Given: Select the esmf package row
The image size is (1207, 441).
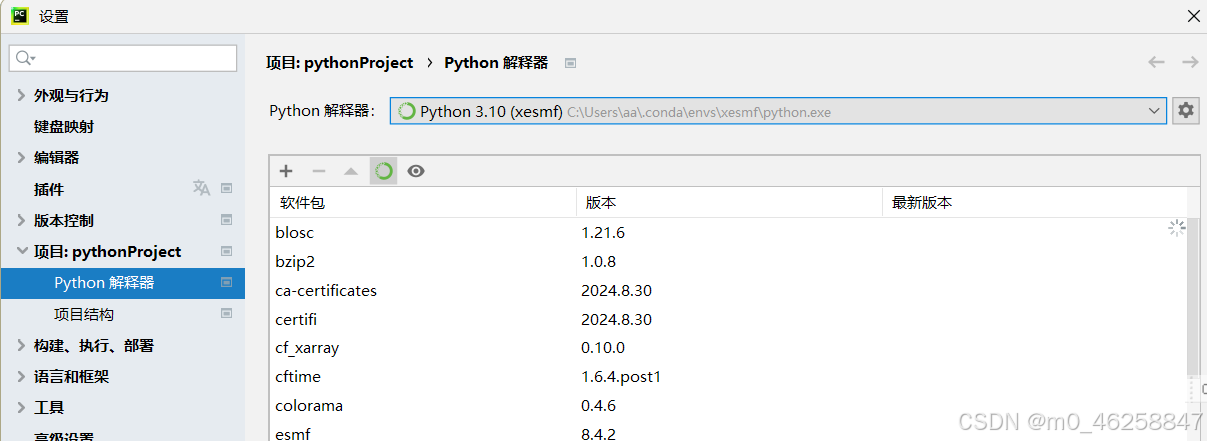Looking at the screenshot, I should 728,432.
